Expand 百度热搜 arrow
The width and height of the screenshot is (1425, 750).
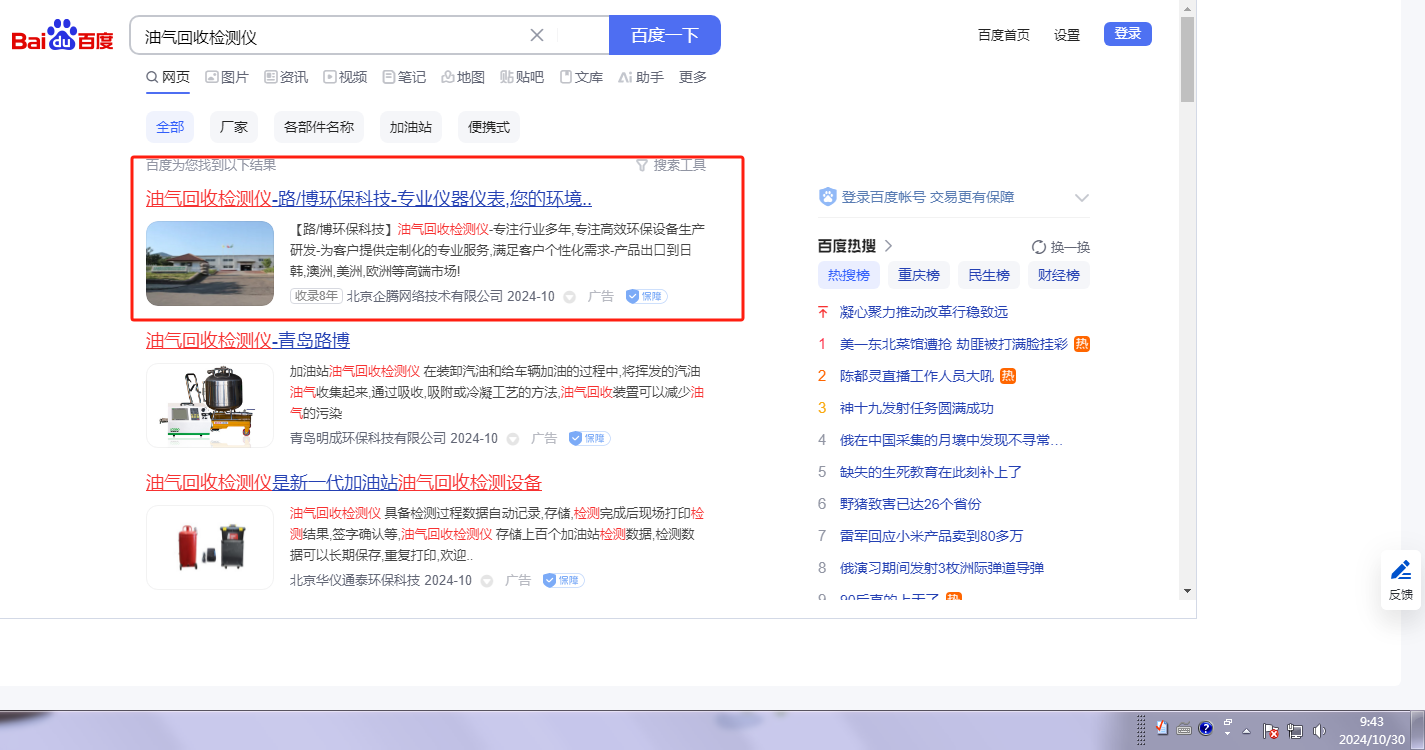pos(888,246)
